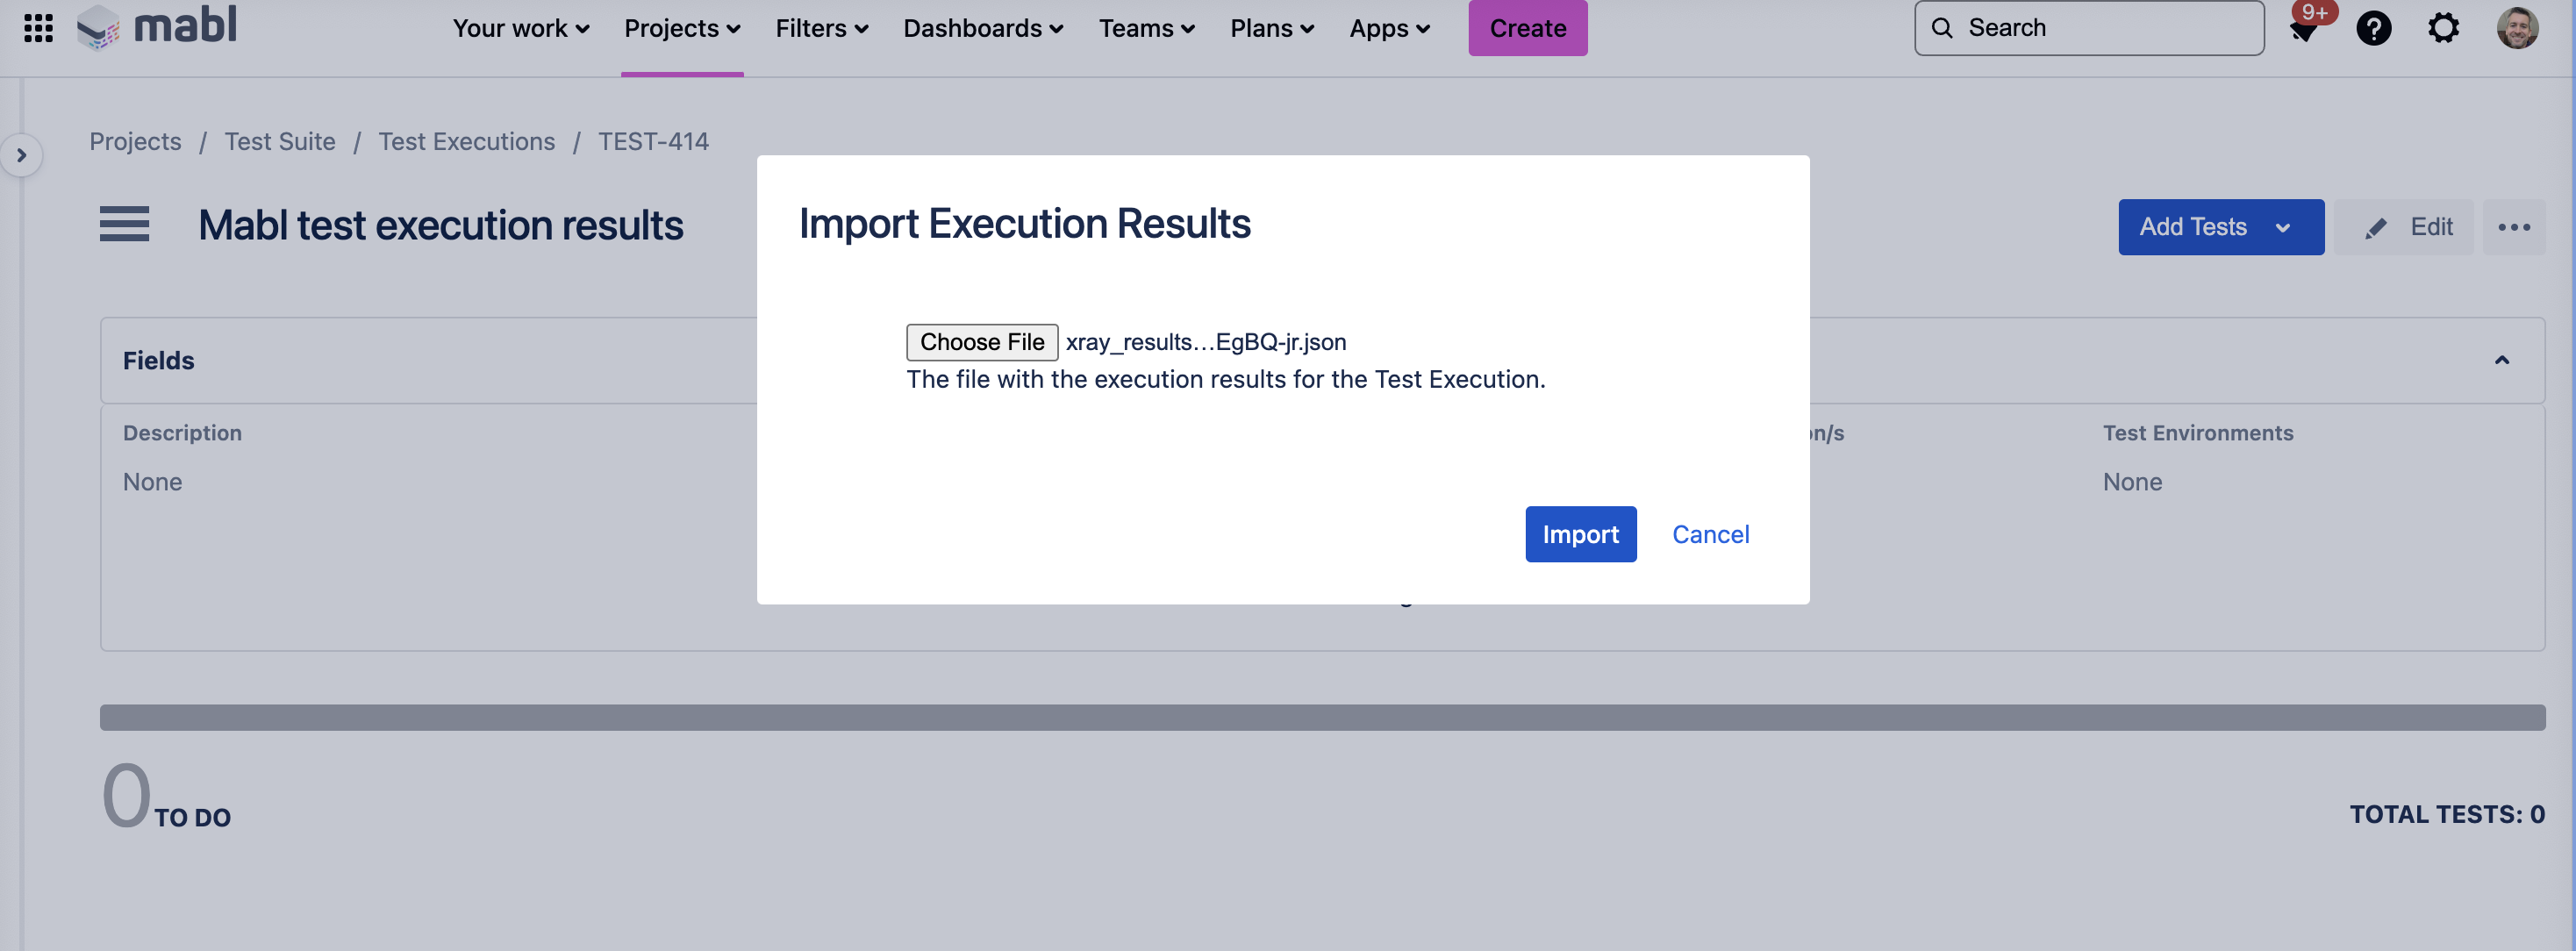Open the help question mark icon
Viewport: 2576px width, 951px height.
click(x=2373, y=28)
